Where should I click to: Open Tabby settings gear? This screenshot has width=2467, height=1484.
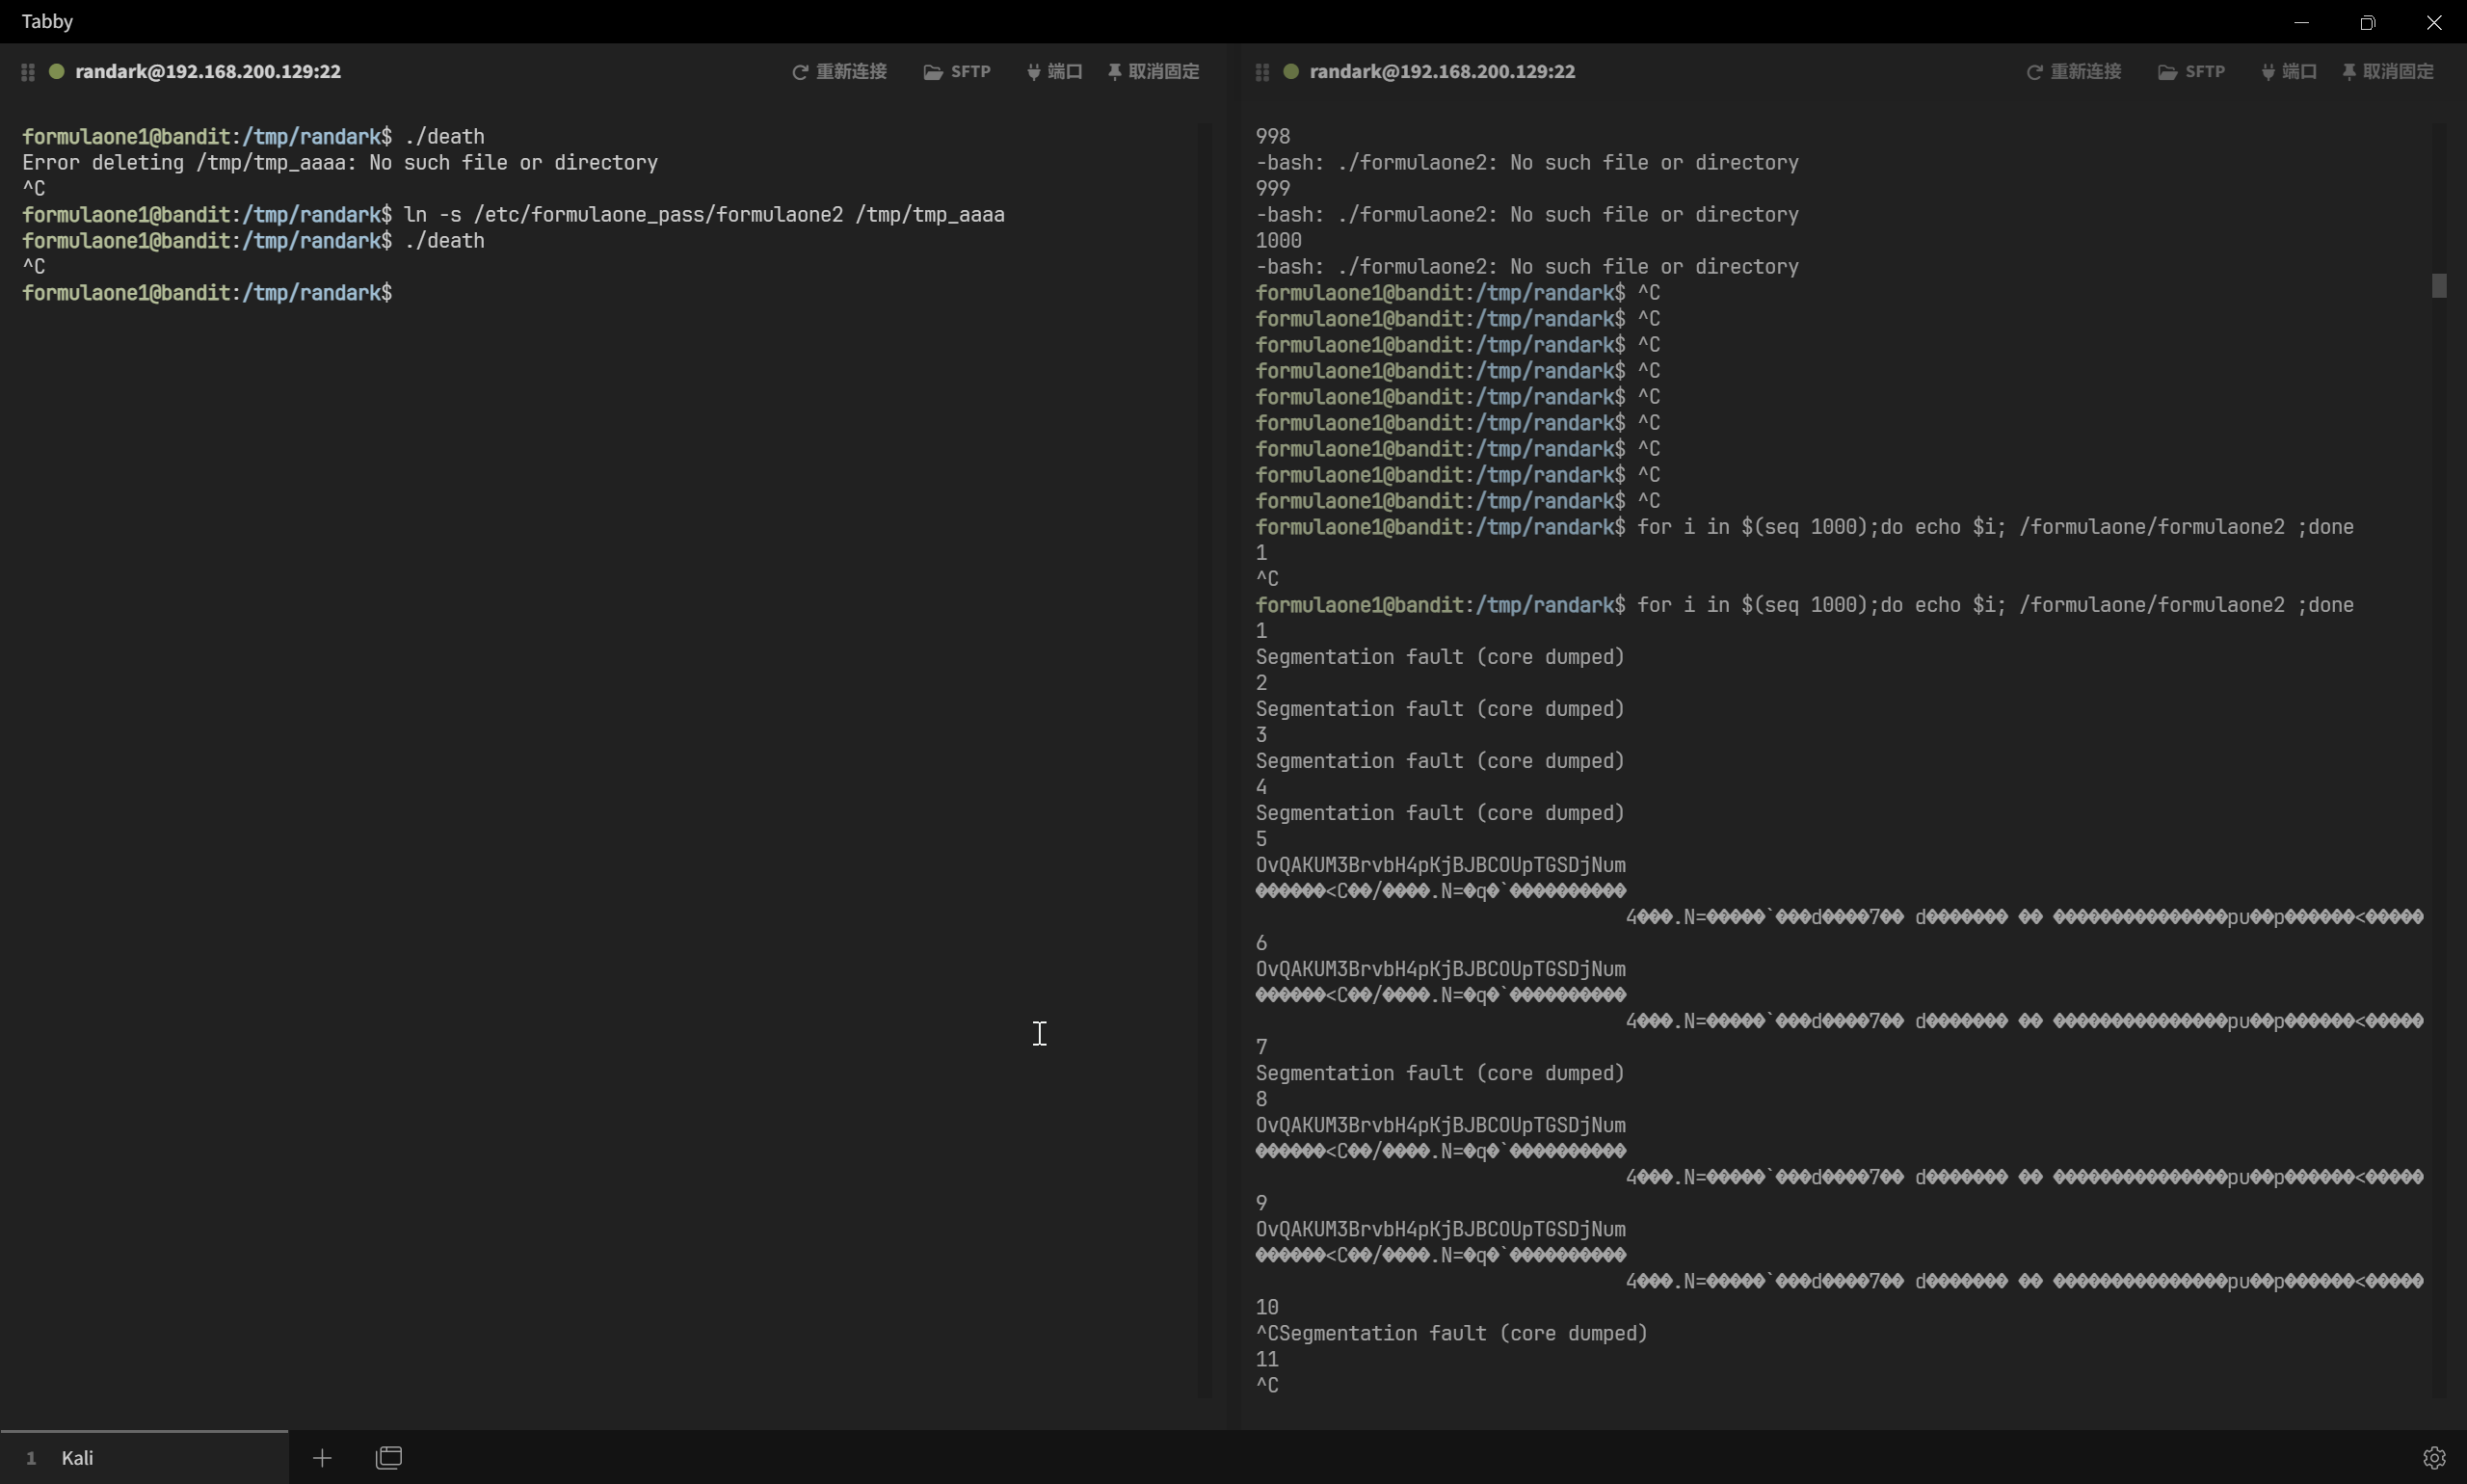click(2434, 1458)
